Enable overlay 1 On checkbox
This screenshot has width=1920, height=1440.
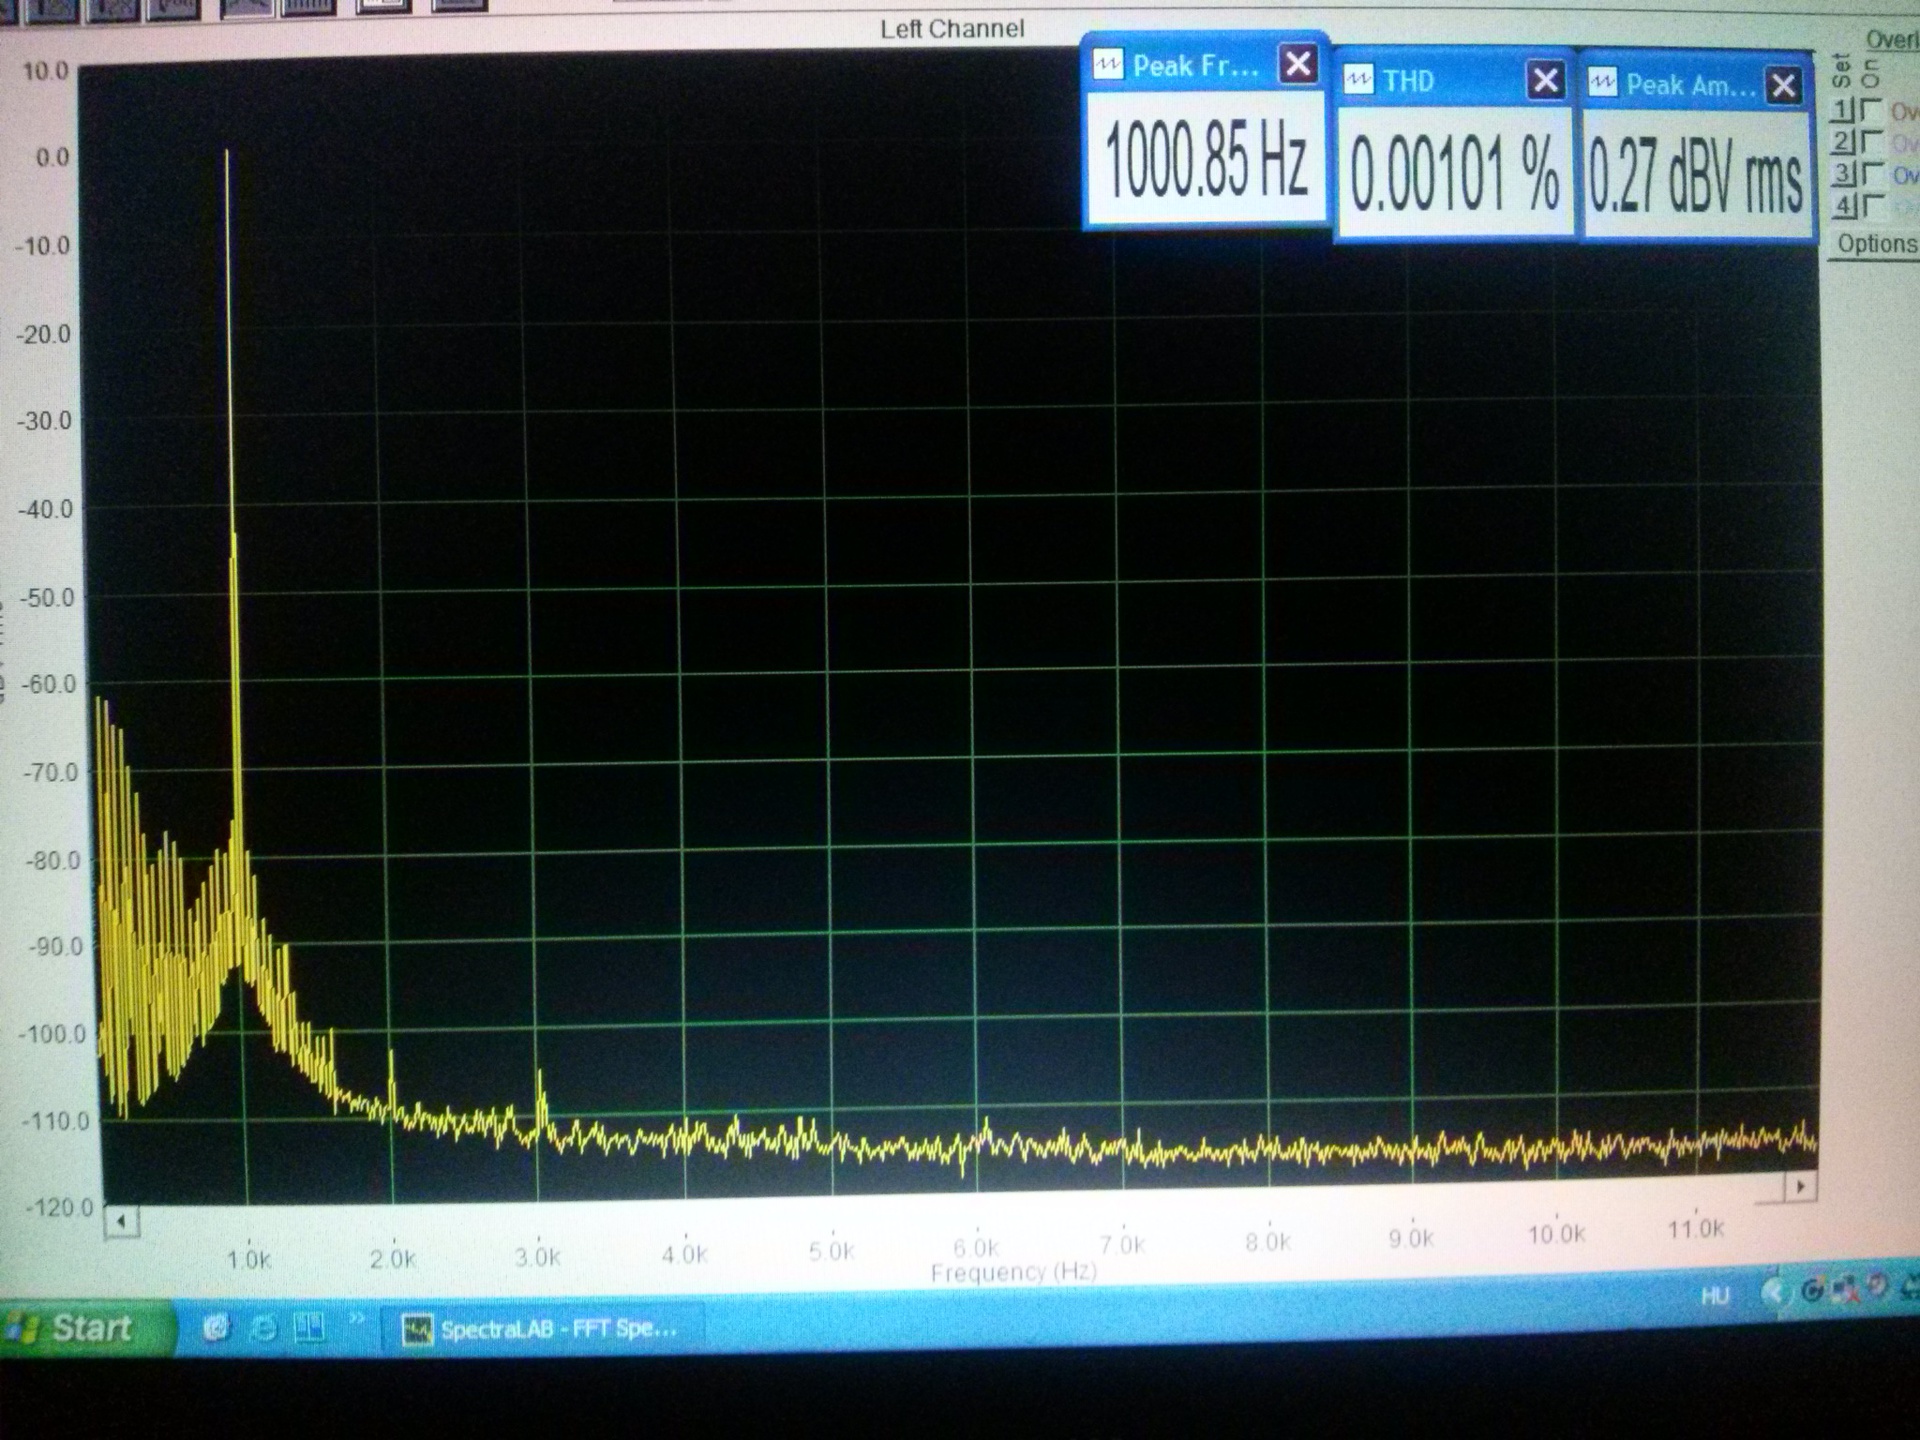tap(1871, 108)
